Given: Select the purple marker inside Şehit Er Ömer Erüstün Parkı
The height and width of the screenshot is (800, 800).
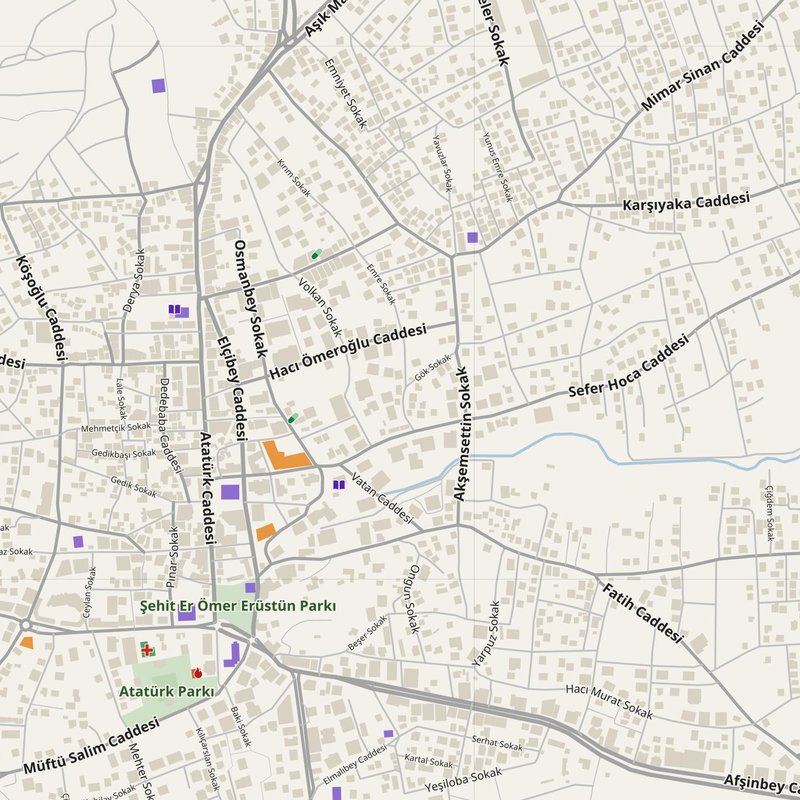Looking at the screenshot, I should coord(250,587).
